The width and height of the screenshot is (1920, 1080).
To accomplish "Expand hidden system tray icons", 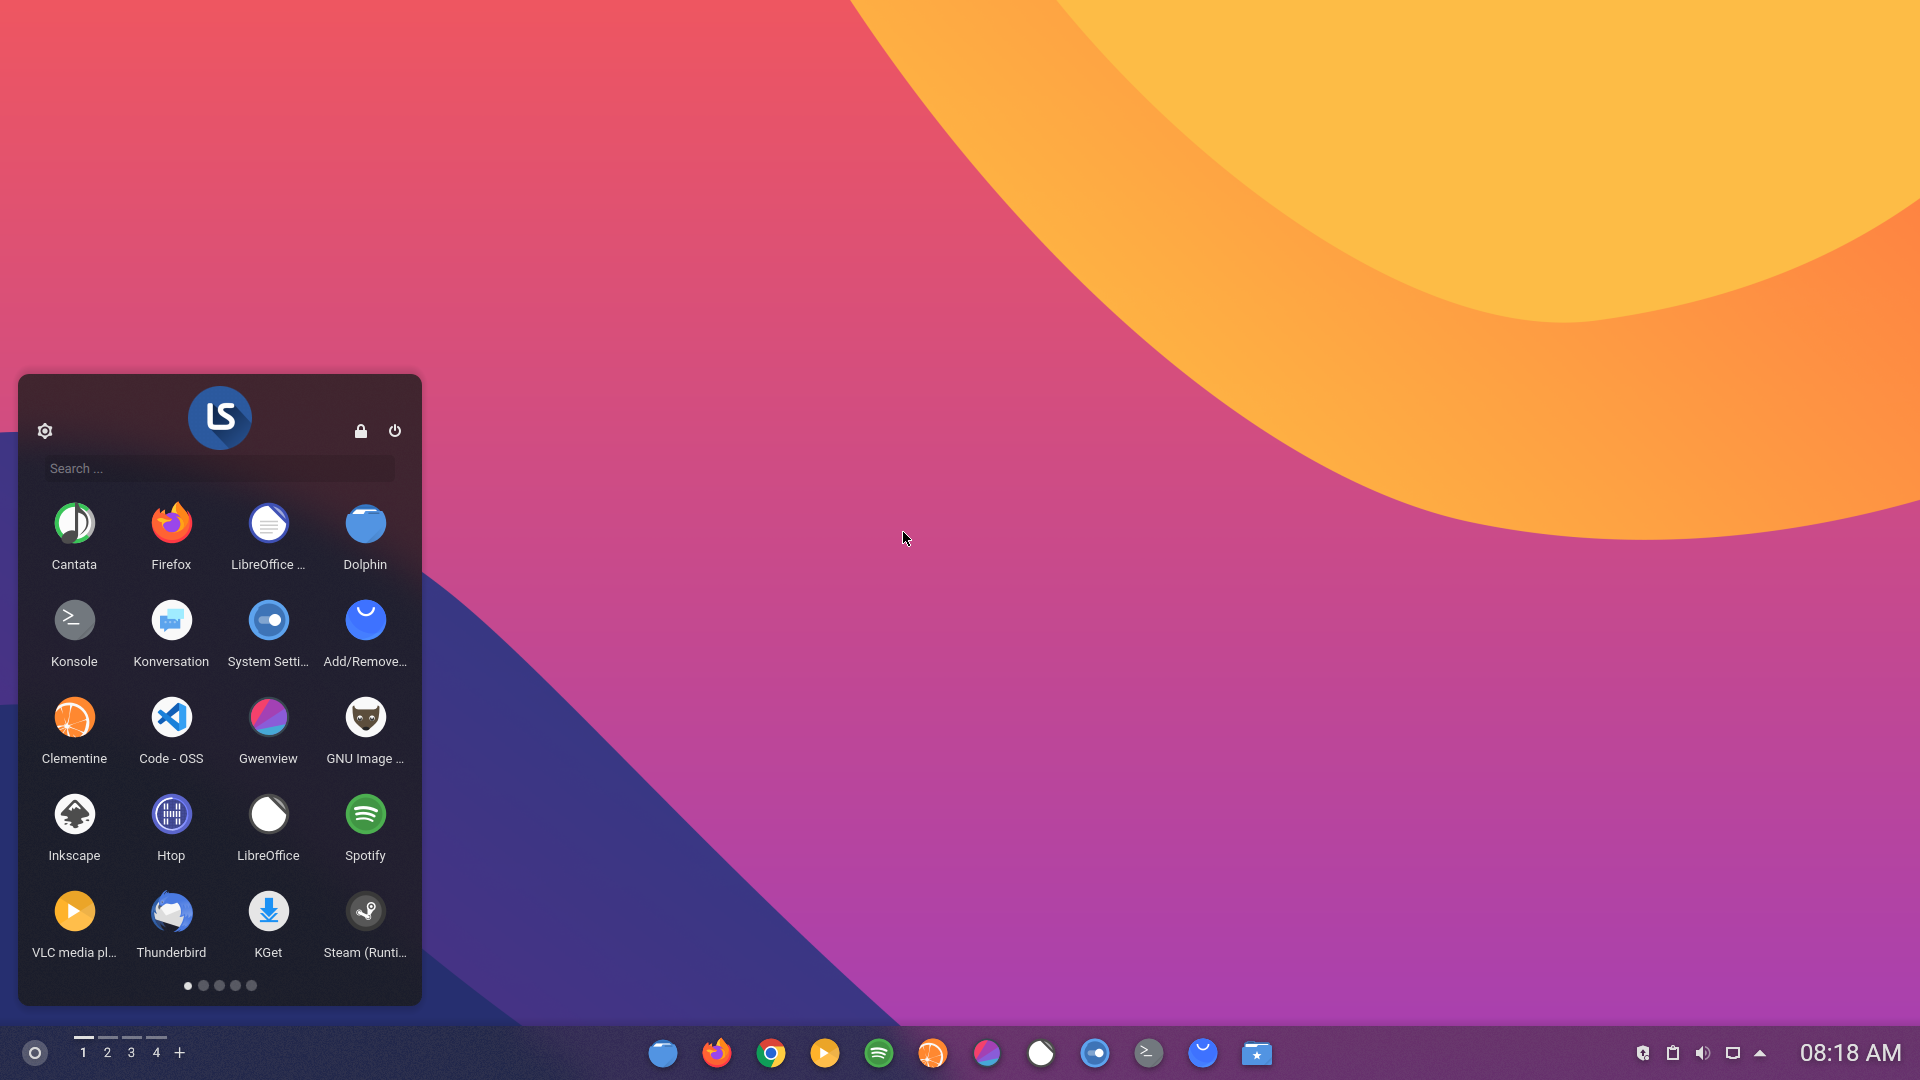I will [1761, 1053].
